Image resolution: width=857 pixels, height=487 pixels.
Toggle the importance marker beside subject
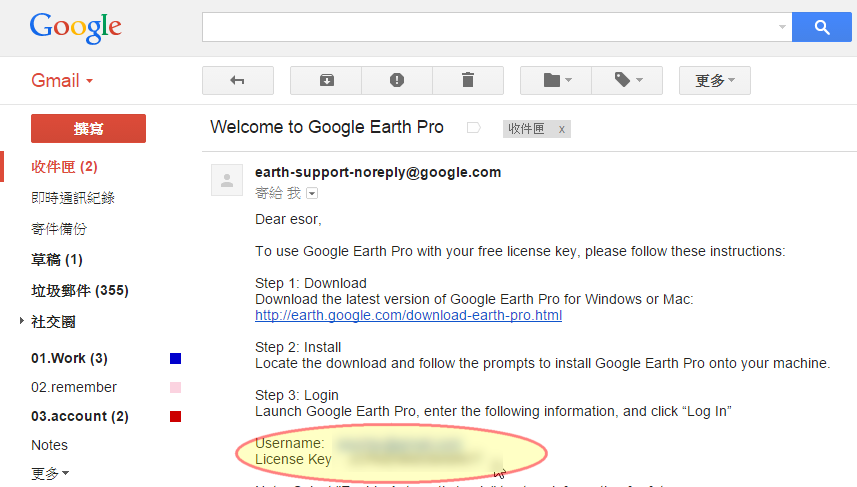point(474,128)
